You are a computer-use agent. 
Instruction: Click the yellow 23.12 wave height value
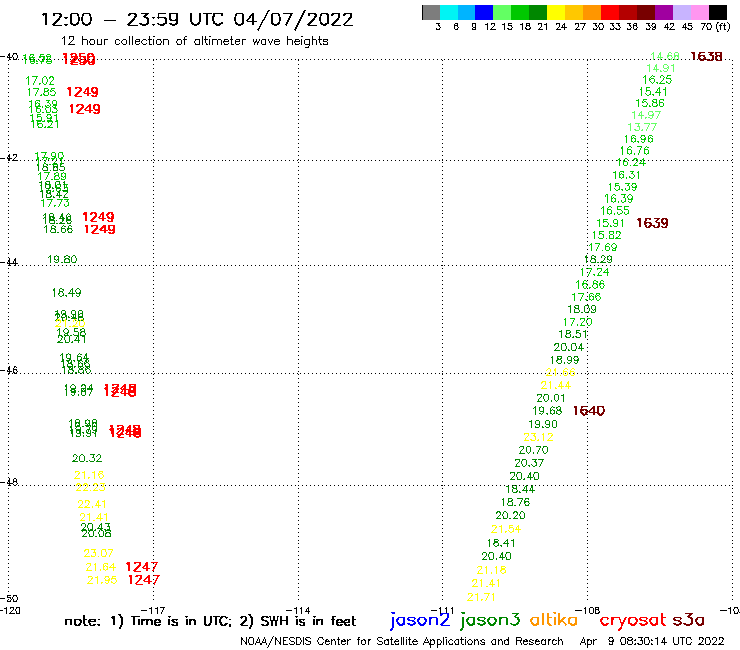[x=538, y=437]
